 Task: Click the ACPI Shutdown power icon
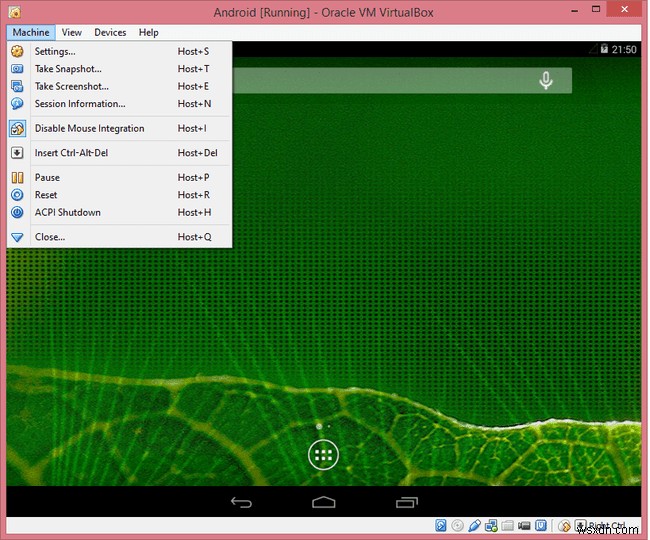17,212
